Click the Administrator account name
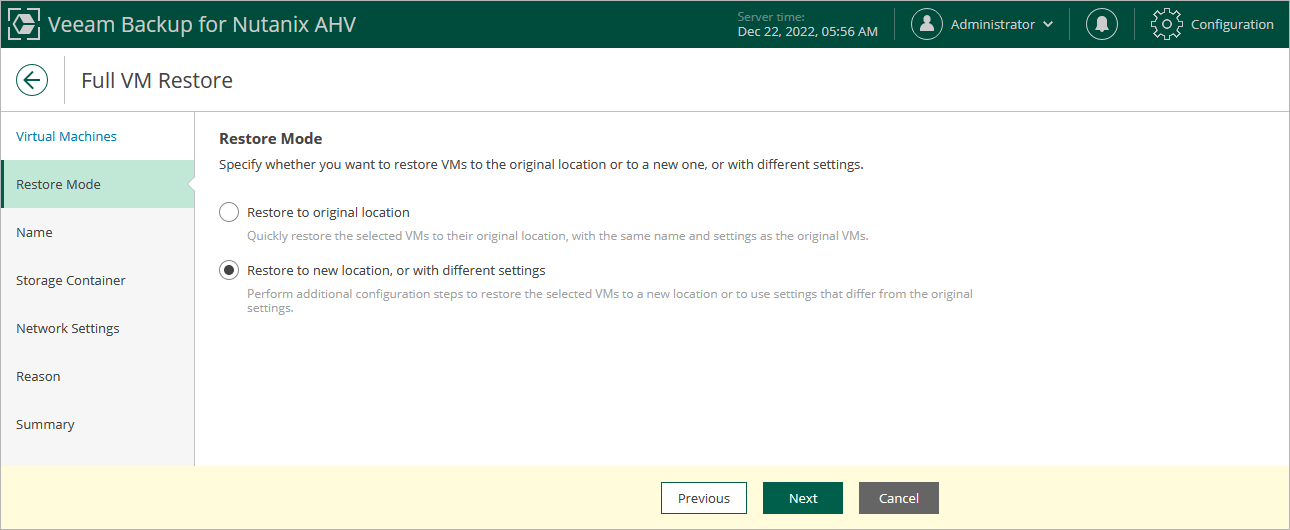 click(x=993, y=24)
